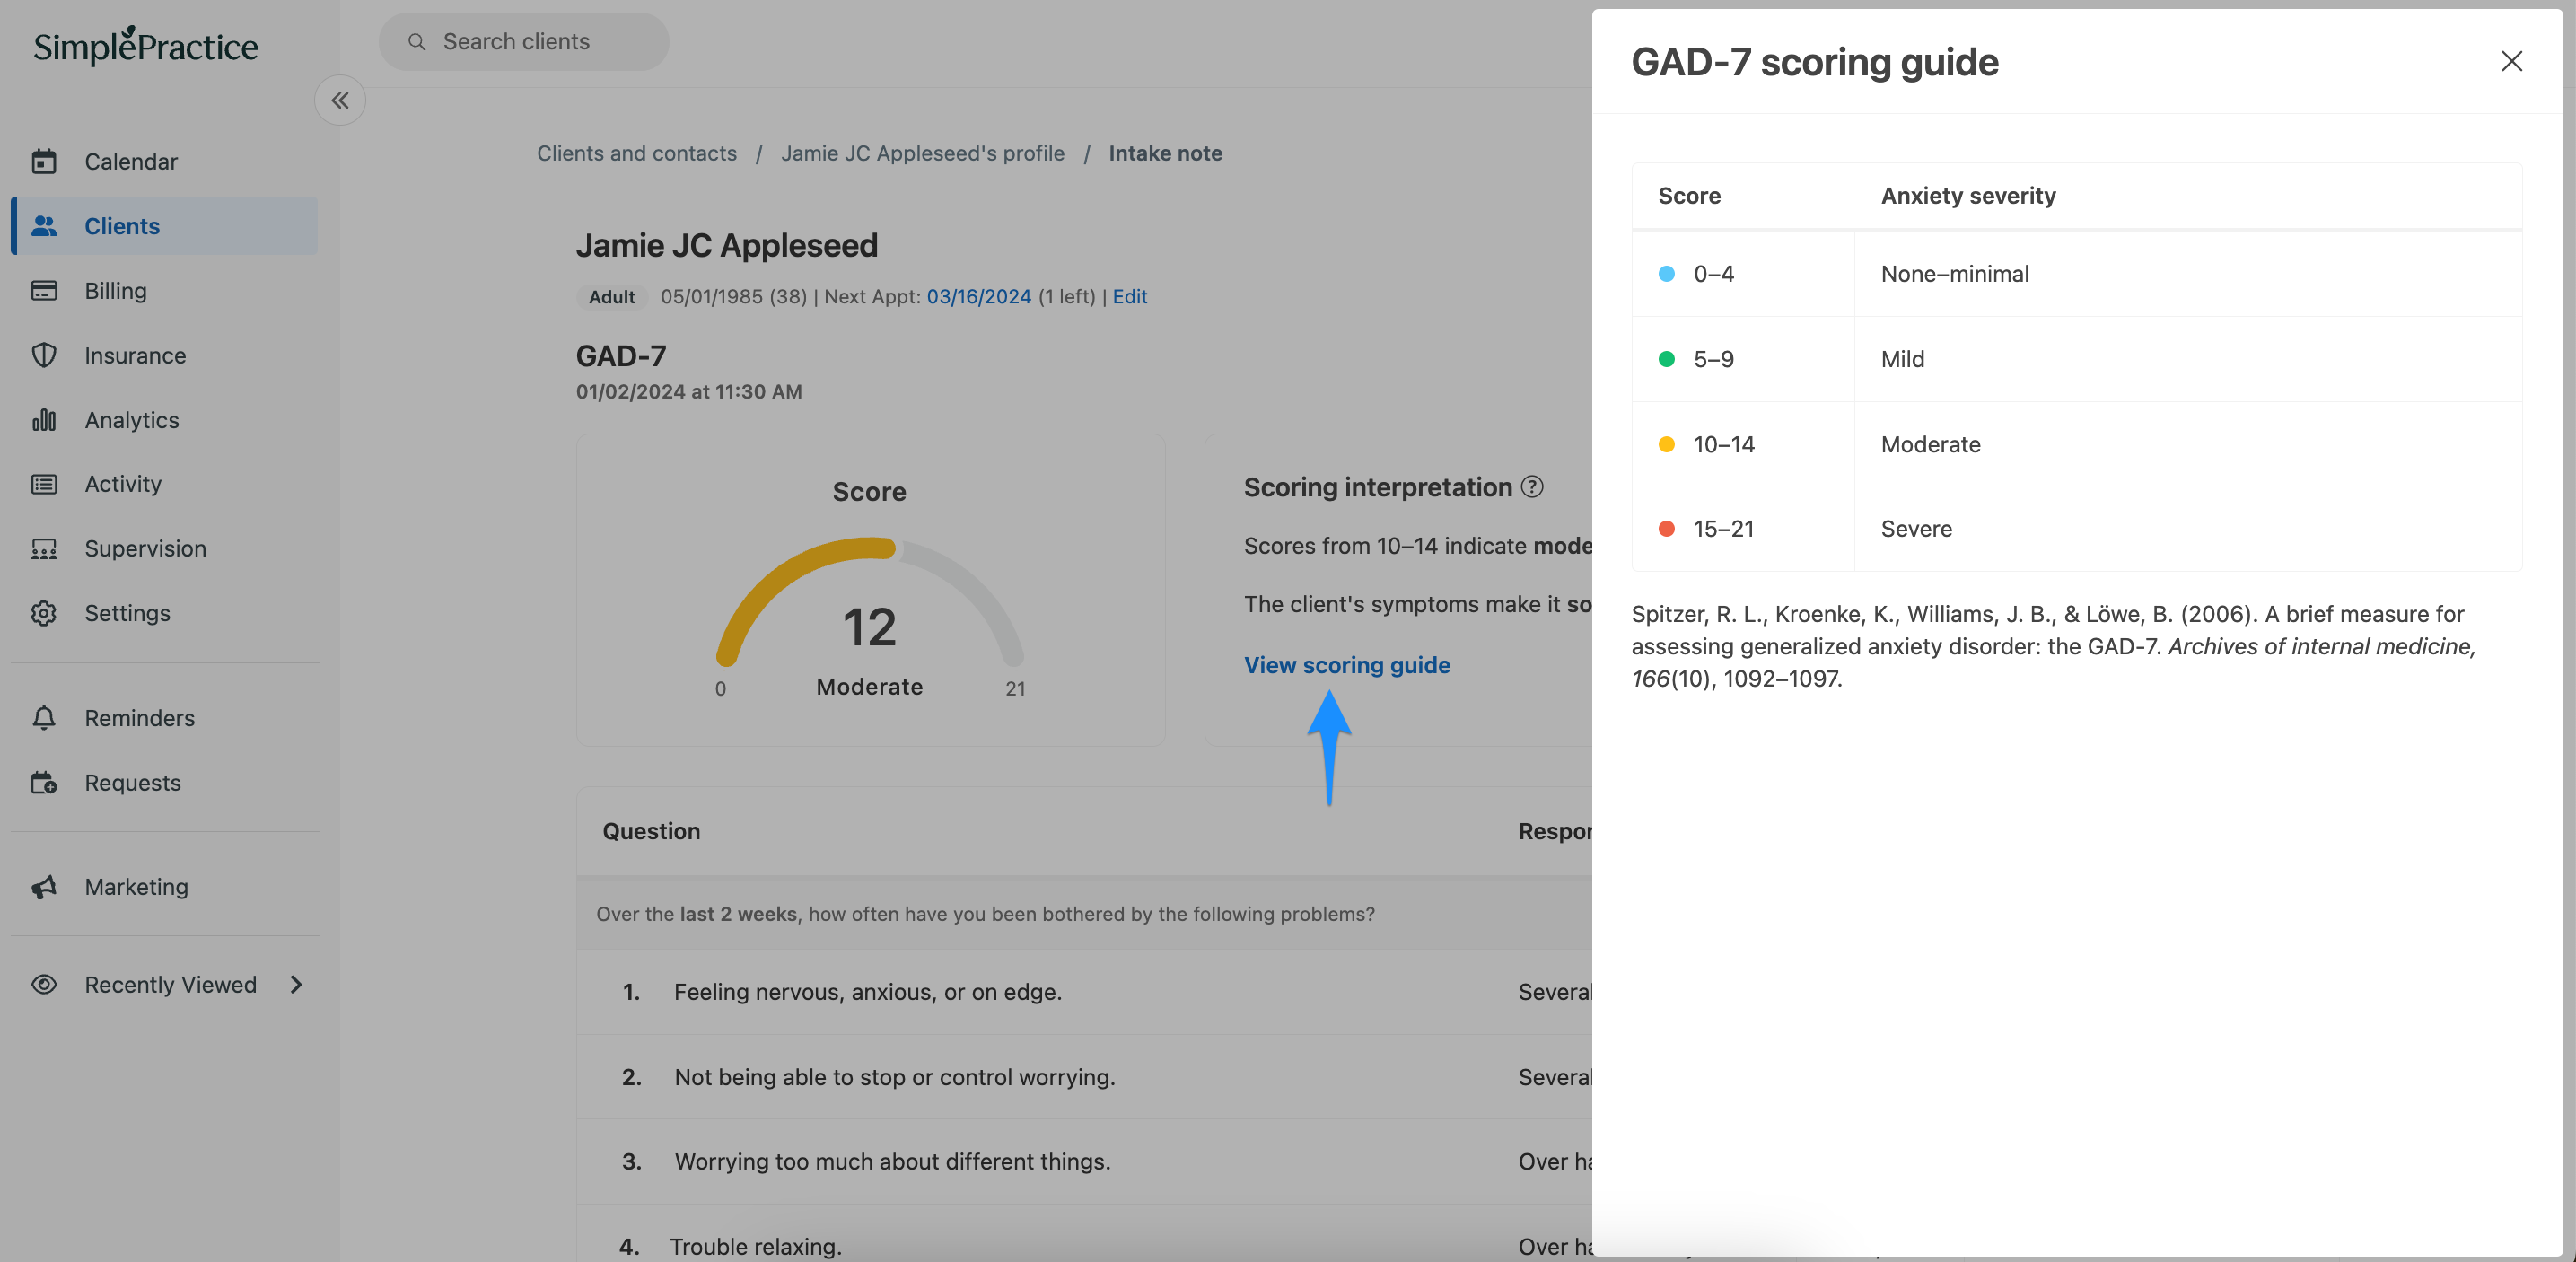Click the Supervision icon
2576x1262 pixels.
point(44,549)
